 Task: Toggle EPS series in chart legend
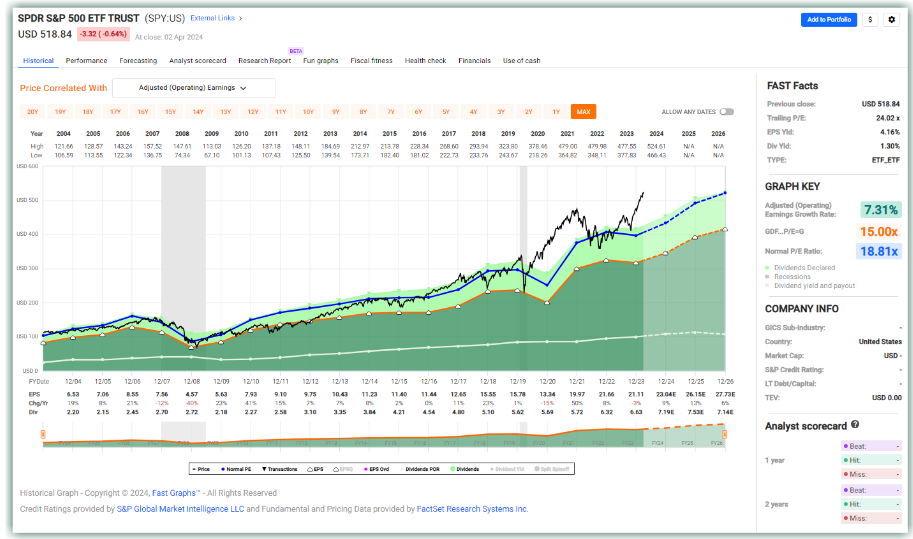coord(315,469)
